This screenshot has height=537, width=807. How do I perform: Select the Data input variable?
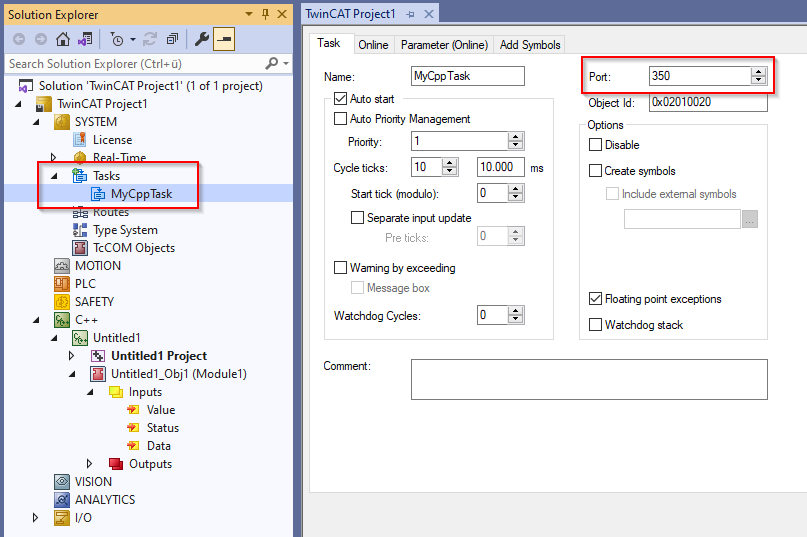159,446
